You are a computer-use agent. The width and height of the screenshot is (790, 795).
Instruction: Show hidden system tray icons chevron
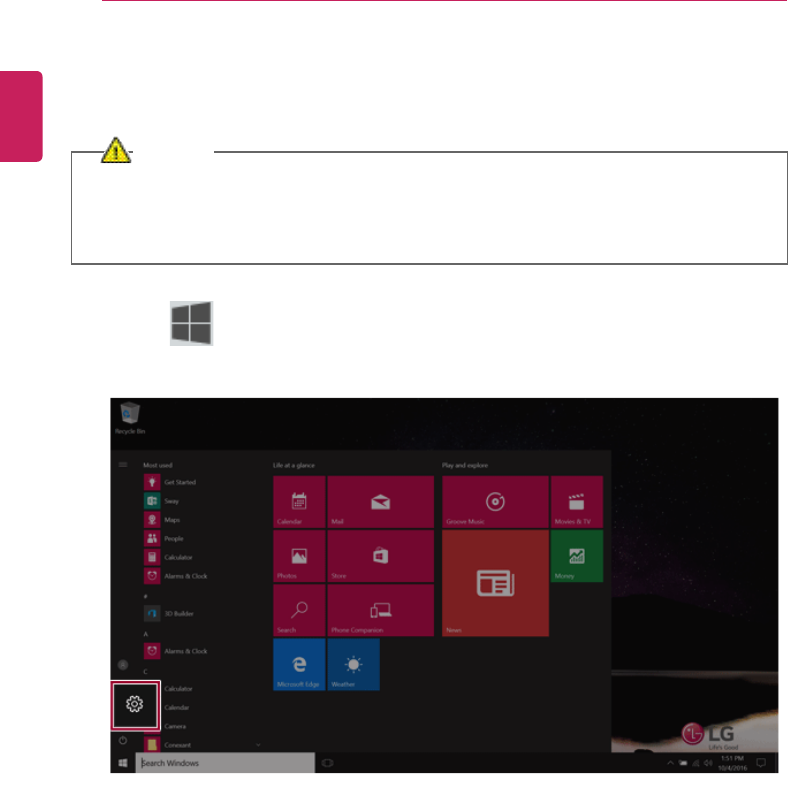click(x=670, y=763)
